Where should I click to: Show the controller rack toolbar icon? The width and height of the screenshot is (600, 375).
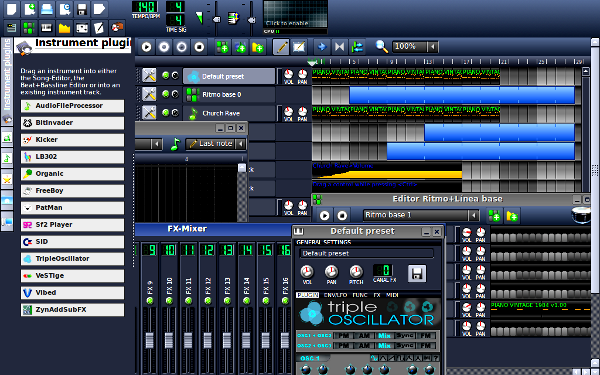(x=117, y=28)
